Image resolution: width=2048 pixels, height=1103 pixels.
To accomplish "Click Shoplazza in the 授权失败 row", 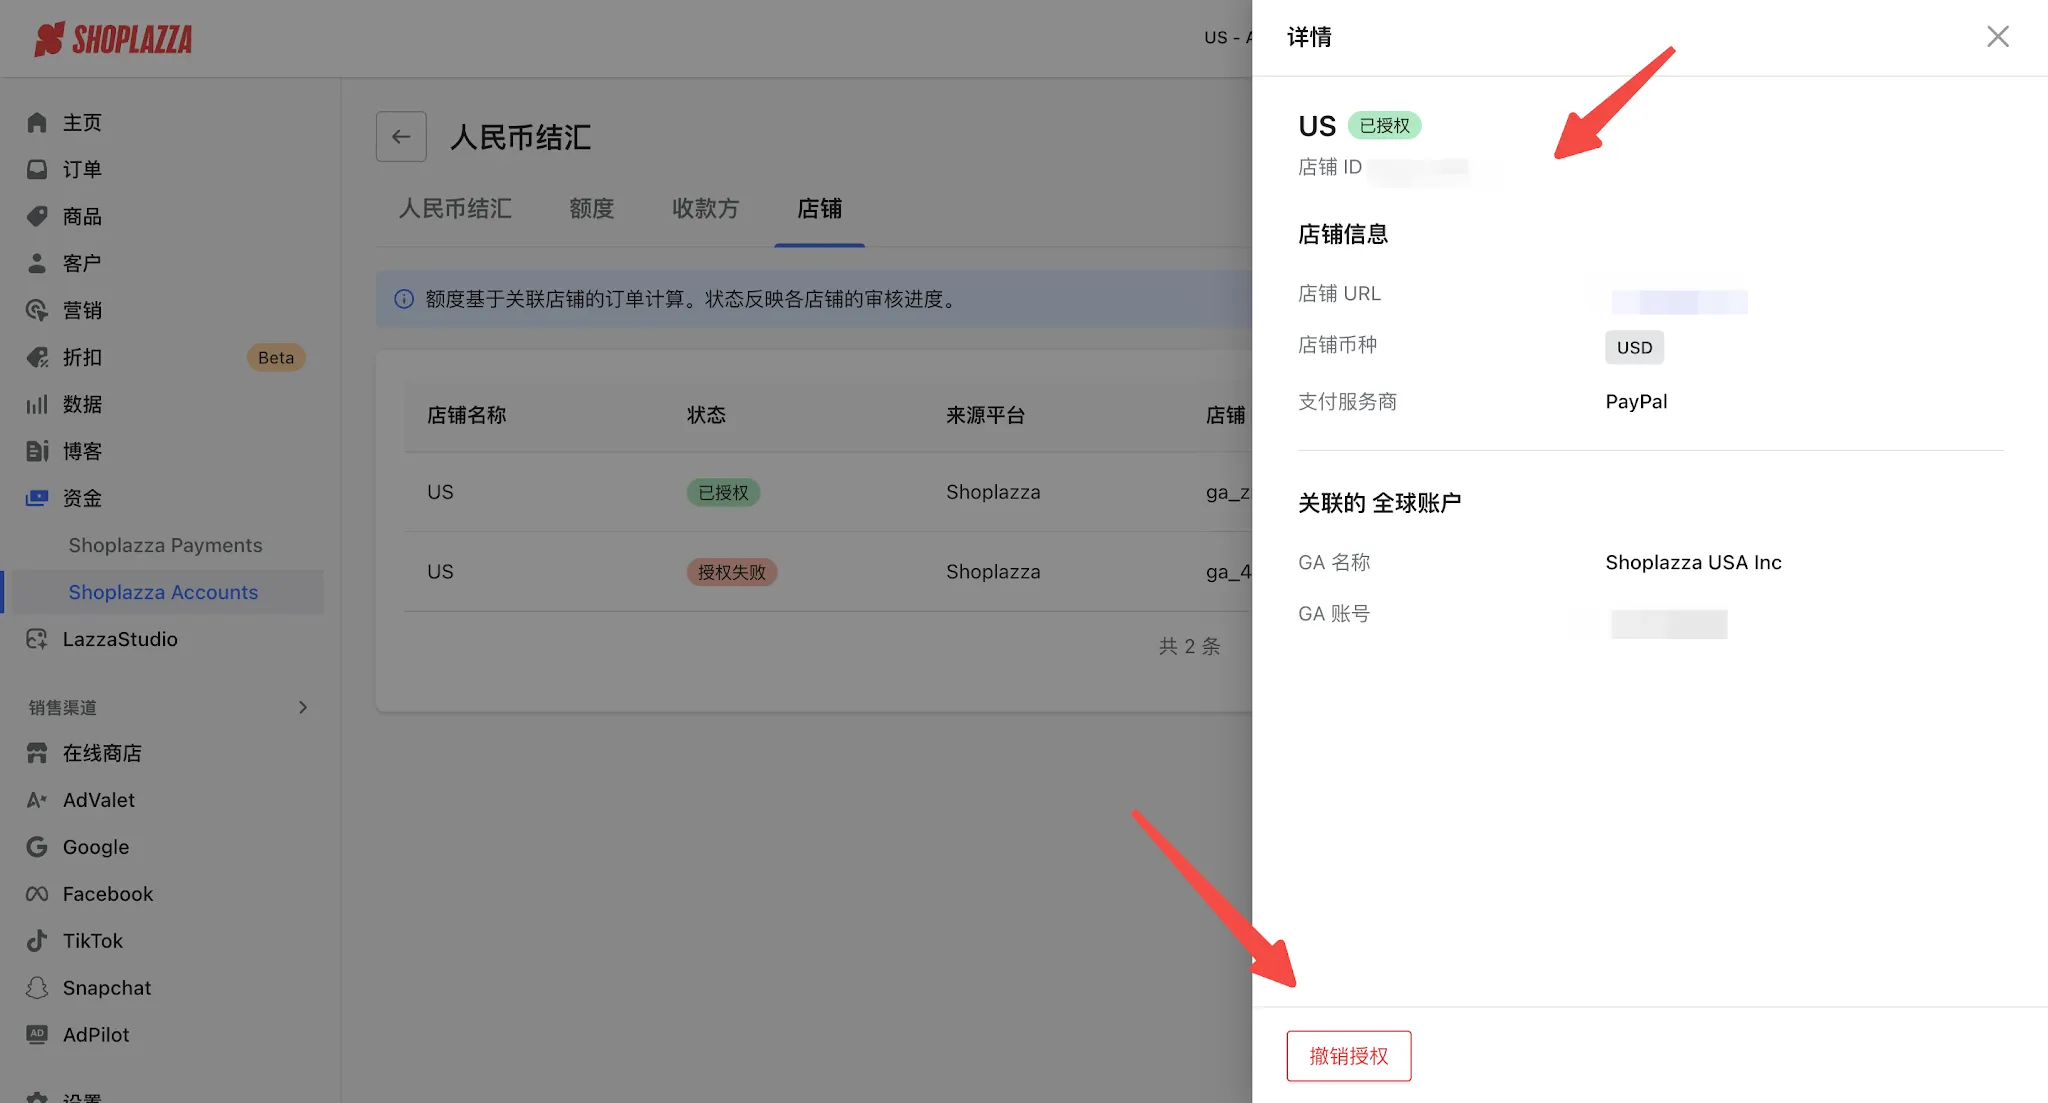I will click(993, 572).
